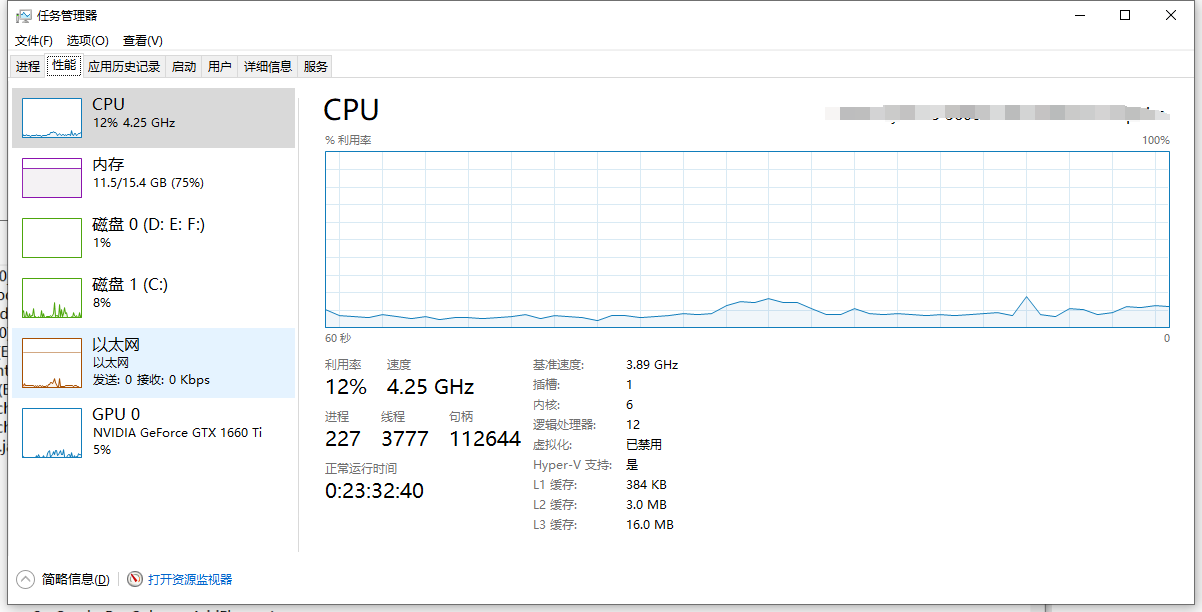Viewport: 1202px width, 612px height.
Task: Go to the 启动 tab
Action: pos(184,67)
